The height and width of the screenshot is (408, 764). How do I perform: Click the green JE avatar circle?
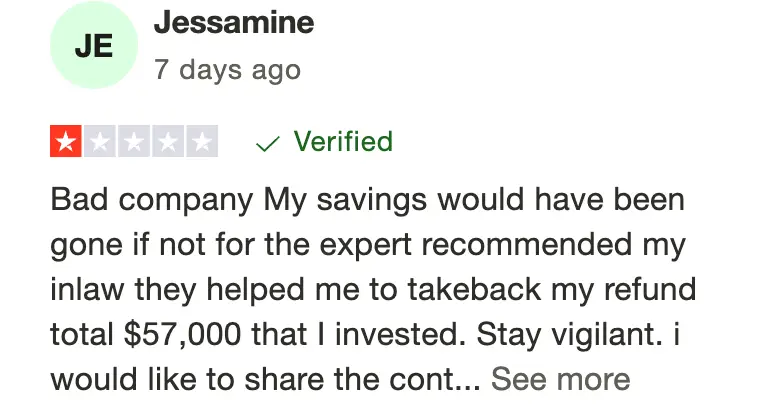94,45
